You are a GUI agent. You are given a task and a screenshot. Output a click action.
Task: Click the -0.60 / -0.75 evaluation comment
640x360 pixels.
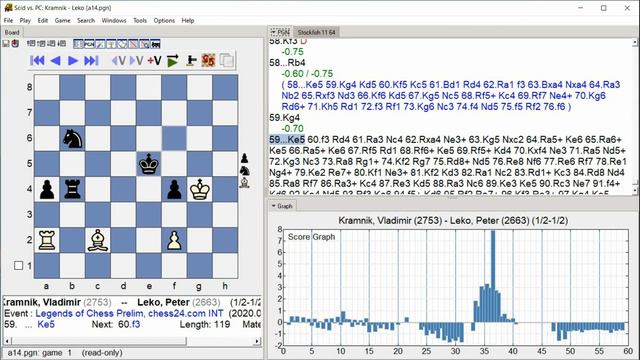point(307,74)
